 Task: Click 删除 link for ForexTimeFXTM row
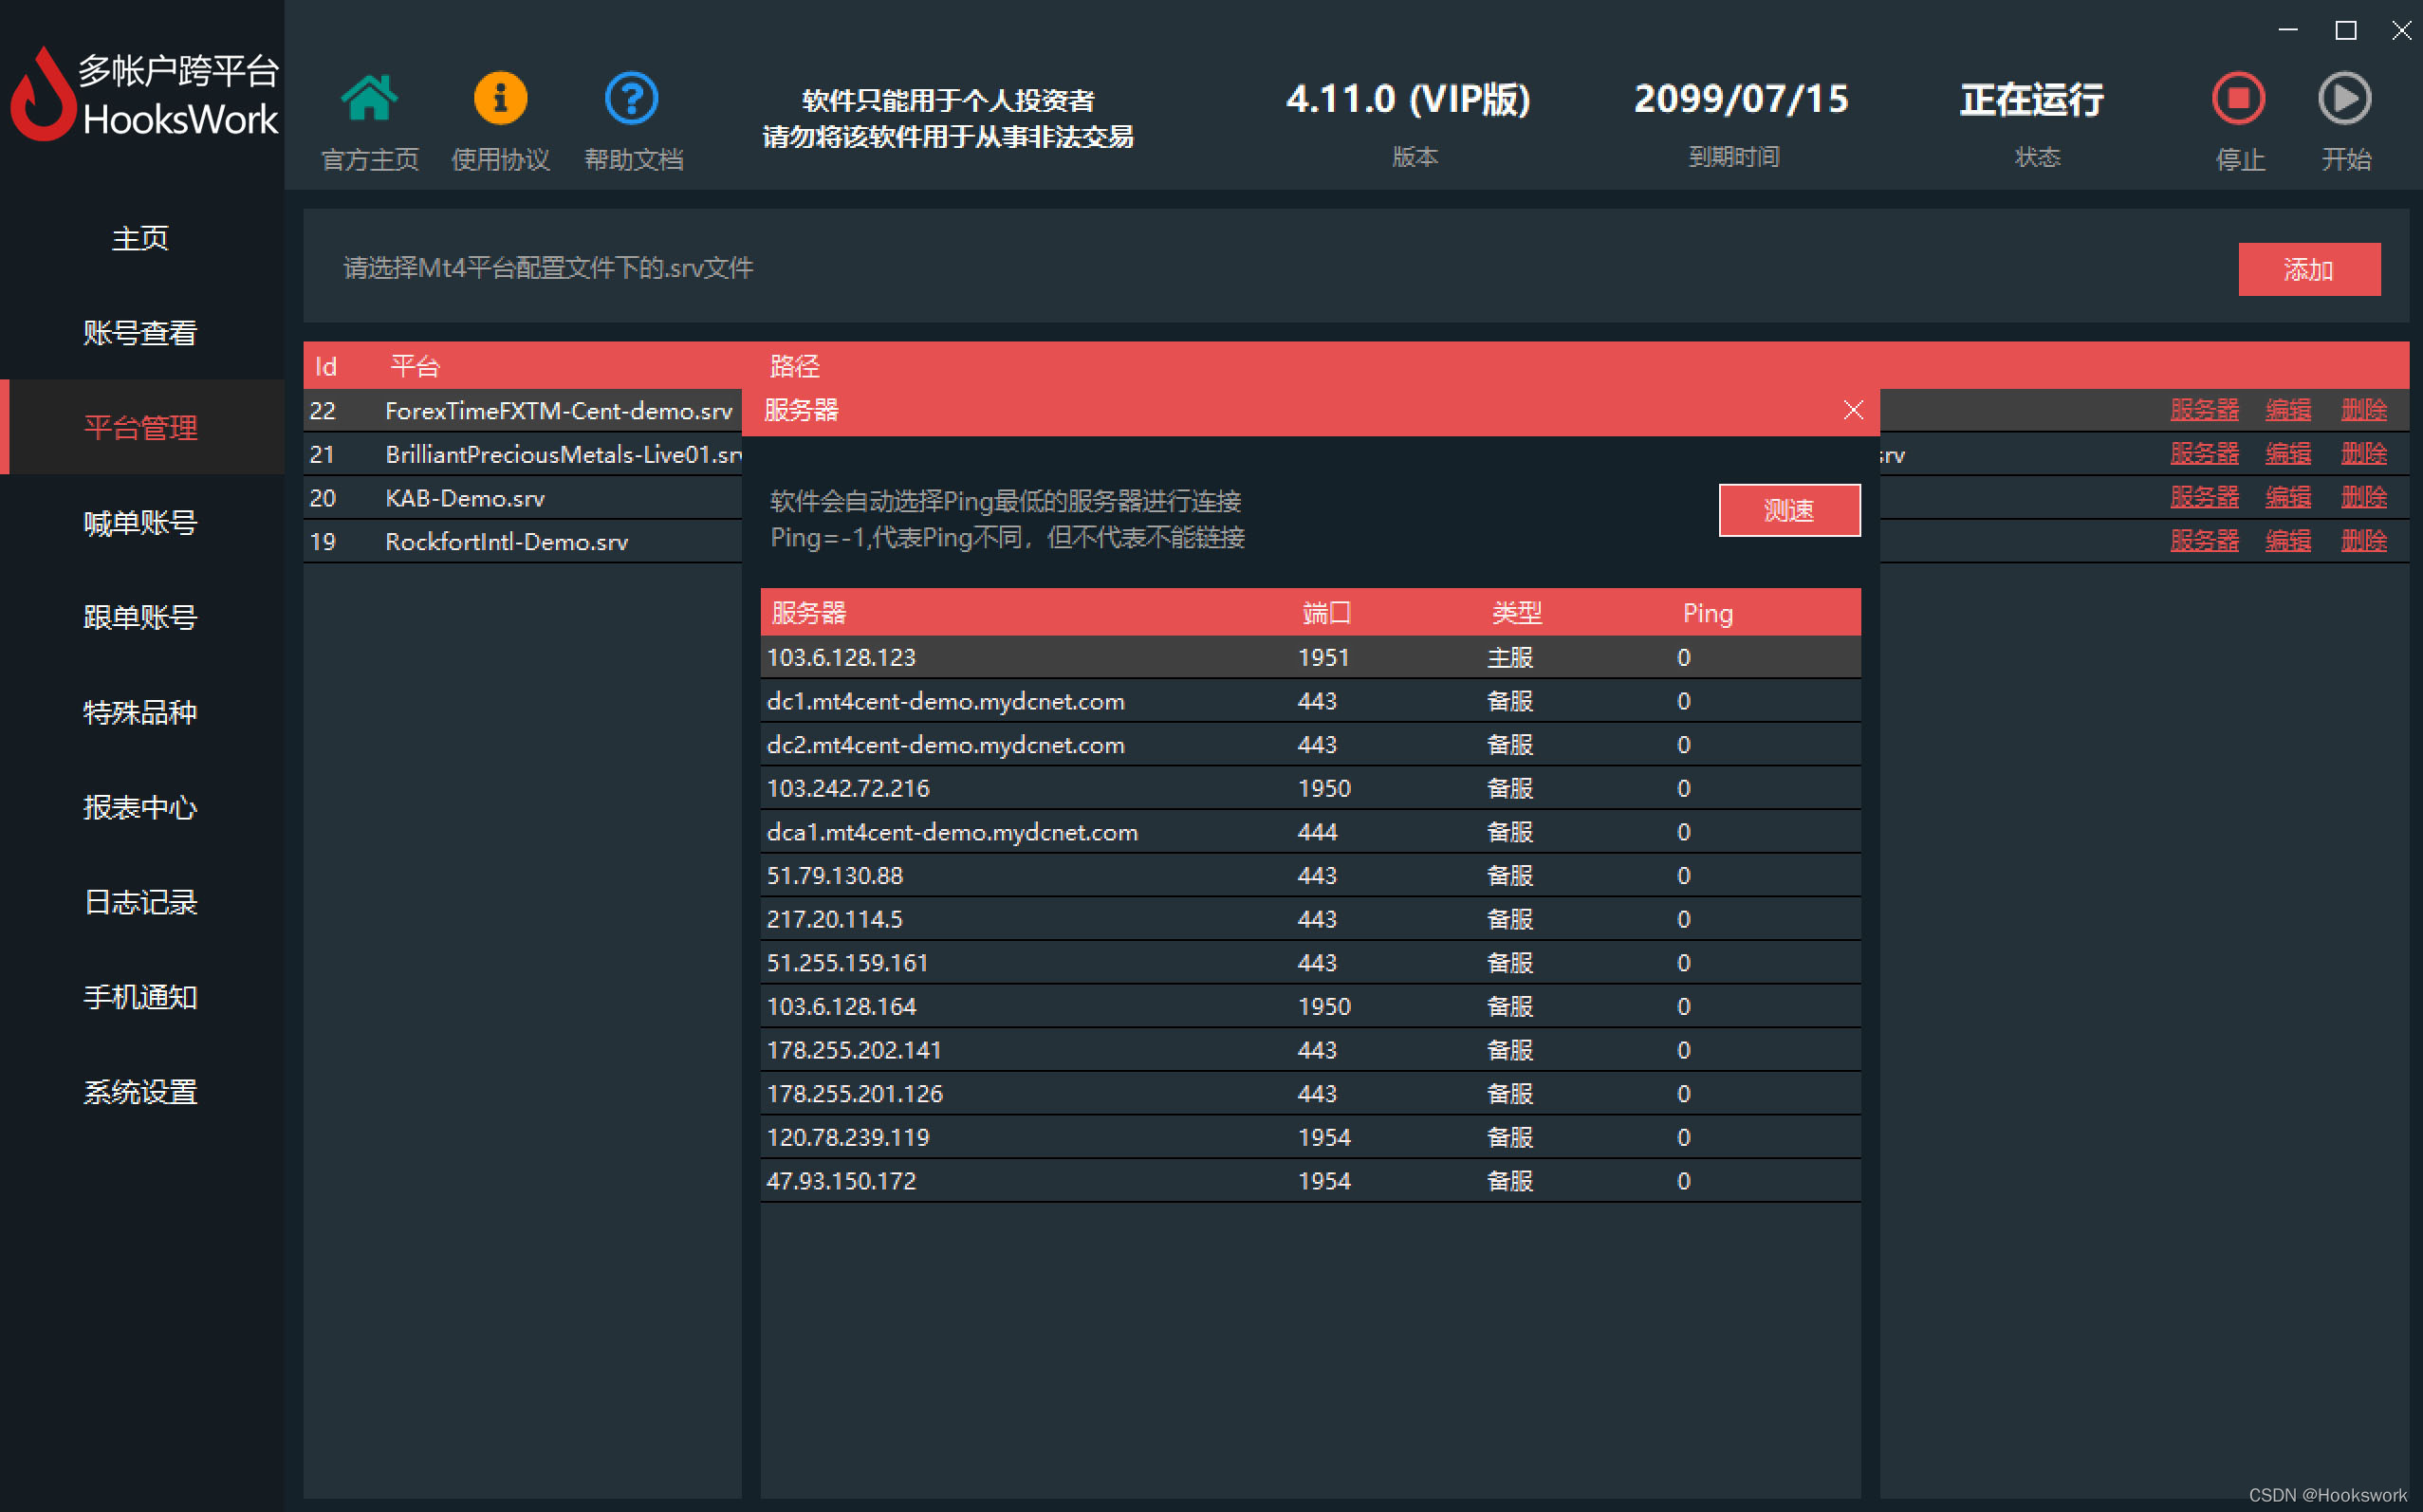tap(2363, 410)
